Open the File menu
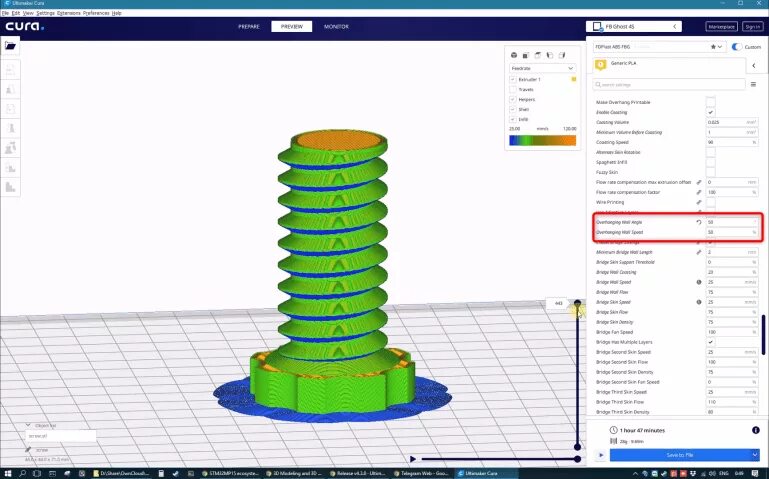Viewport: 769px width, 479px height. 5,13
